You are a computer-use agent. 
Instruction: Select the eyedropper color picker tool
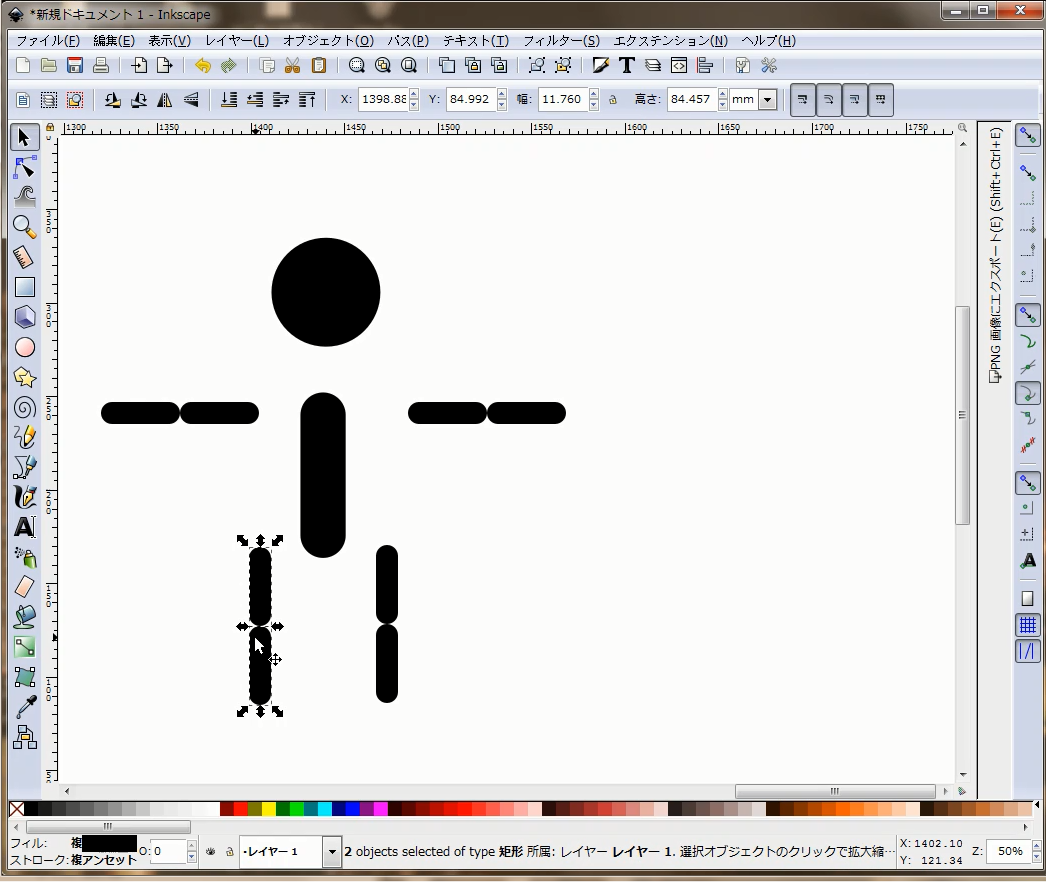25,707
